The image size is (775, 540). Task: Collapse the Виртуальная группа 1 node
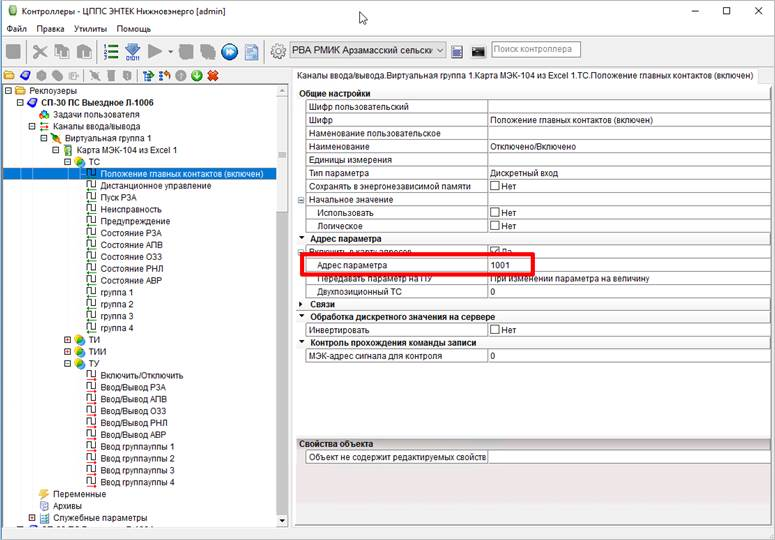point(44,138)
